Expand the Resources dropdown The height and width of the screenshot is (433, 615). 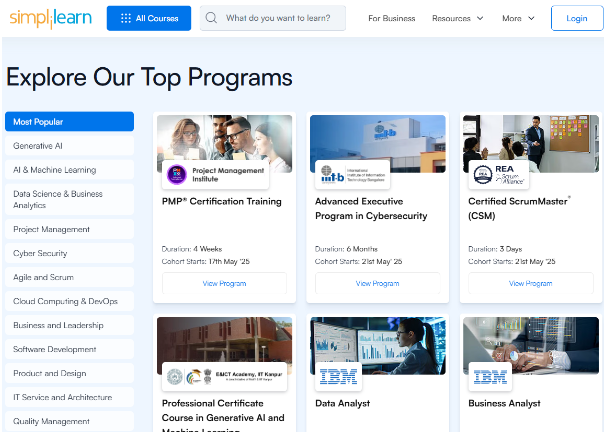[458, 18]
